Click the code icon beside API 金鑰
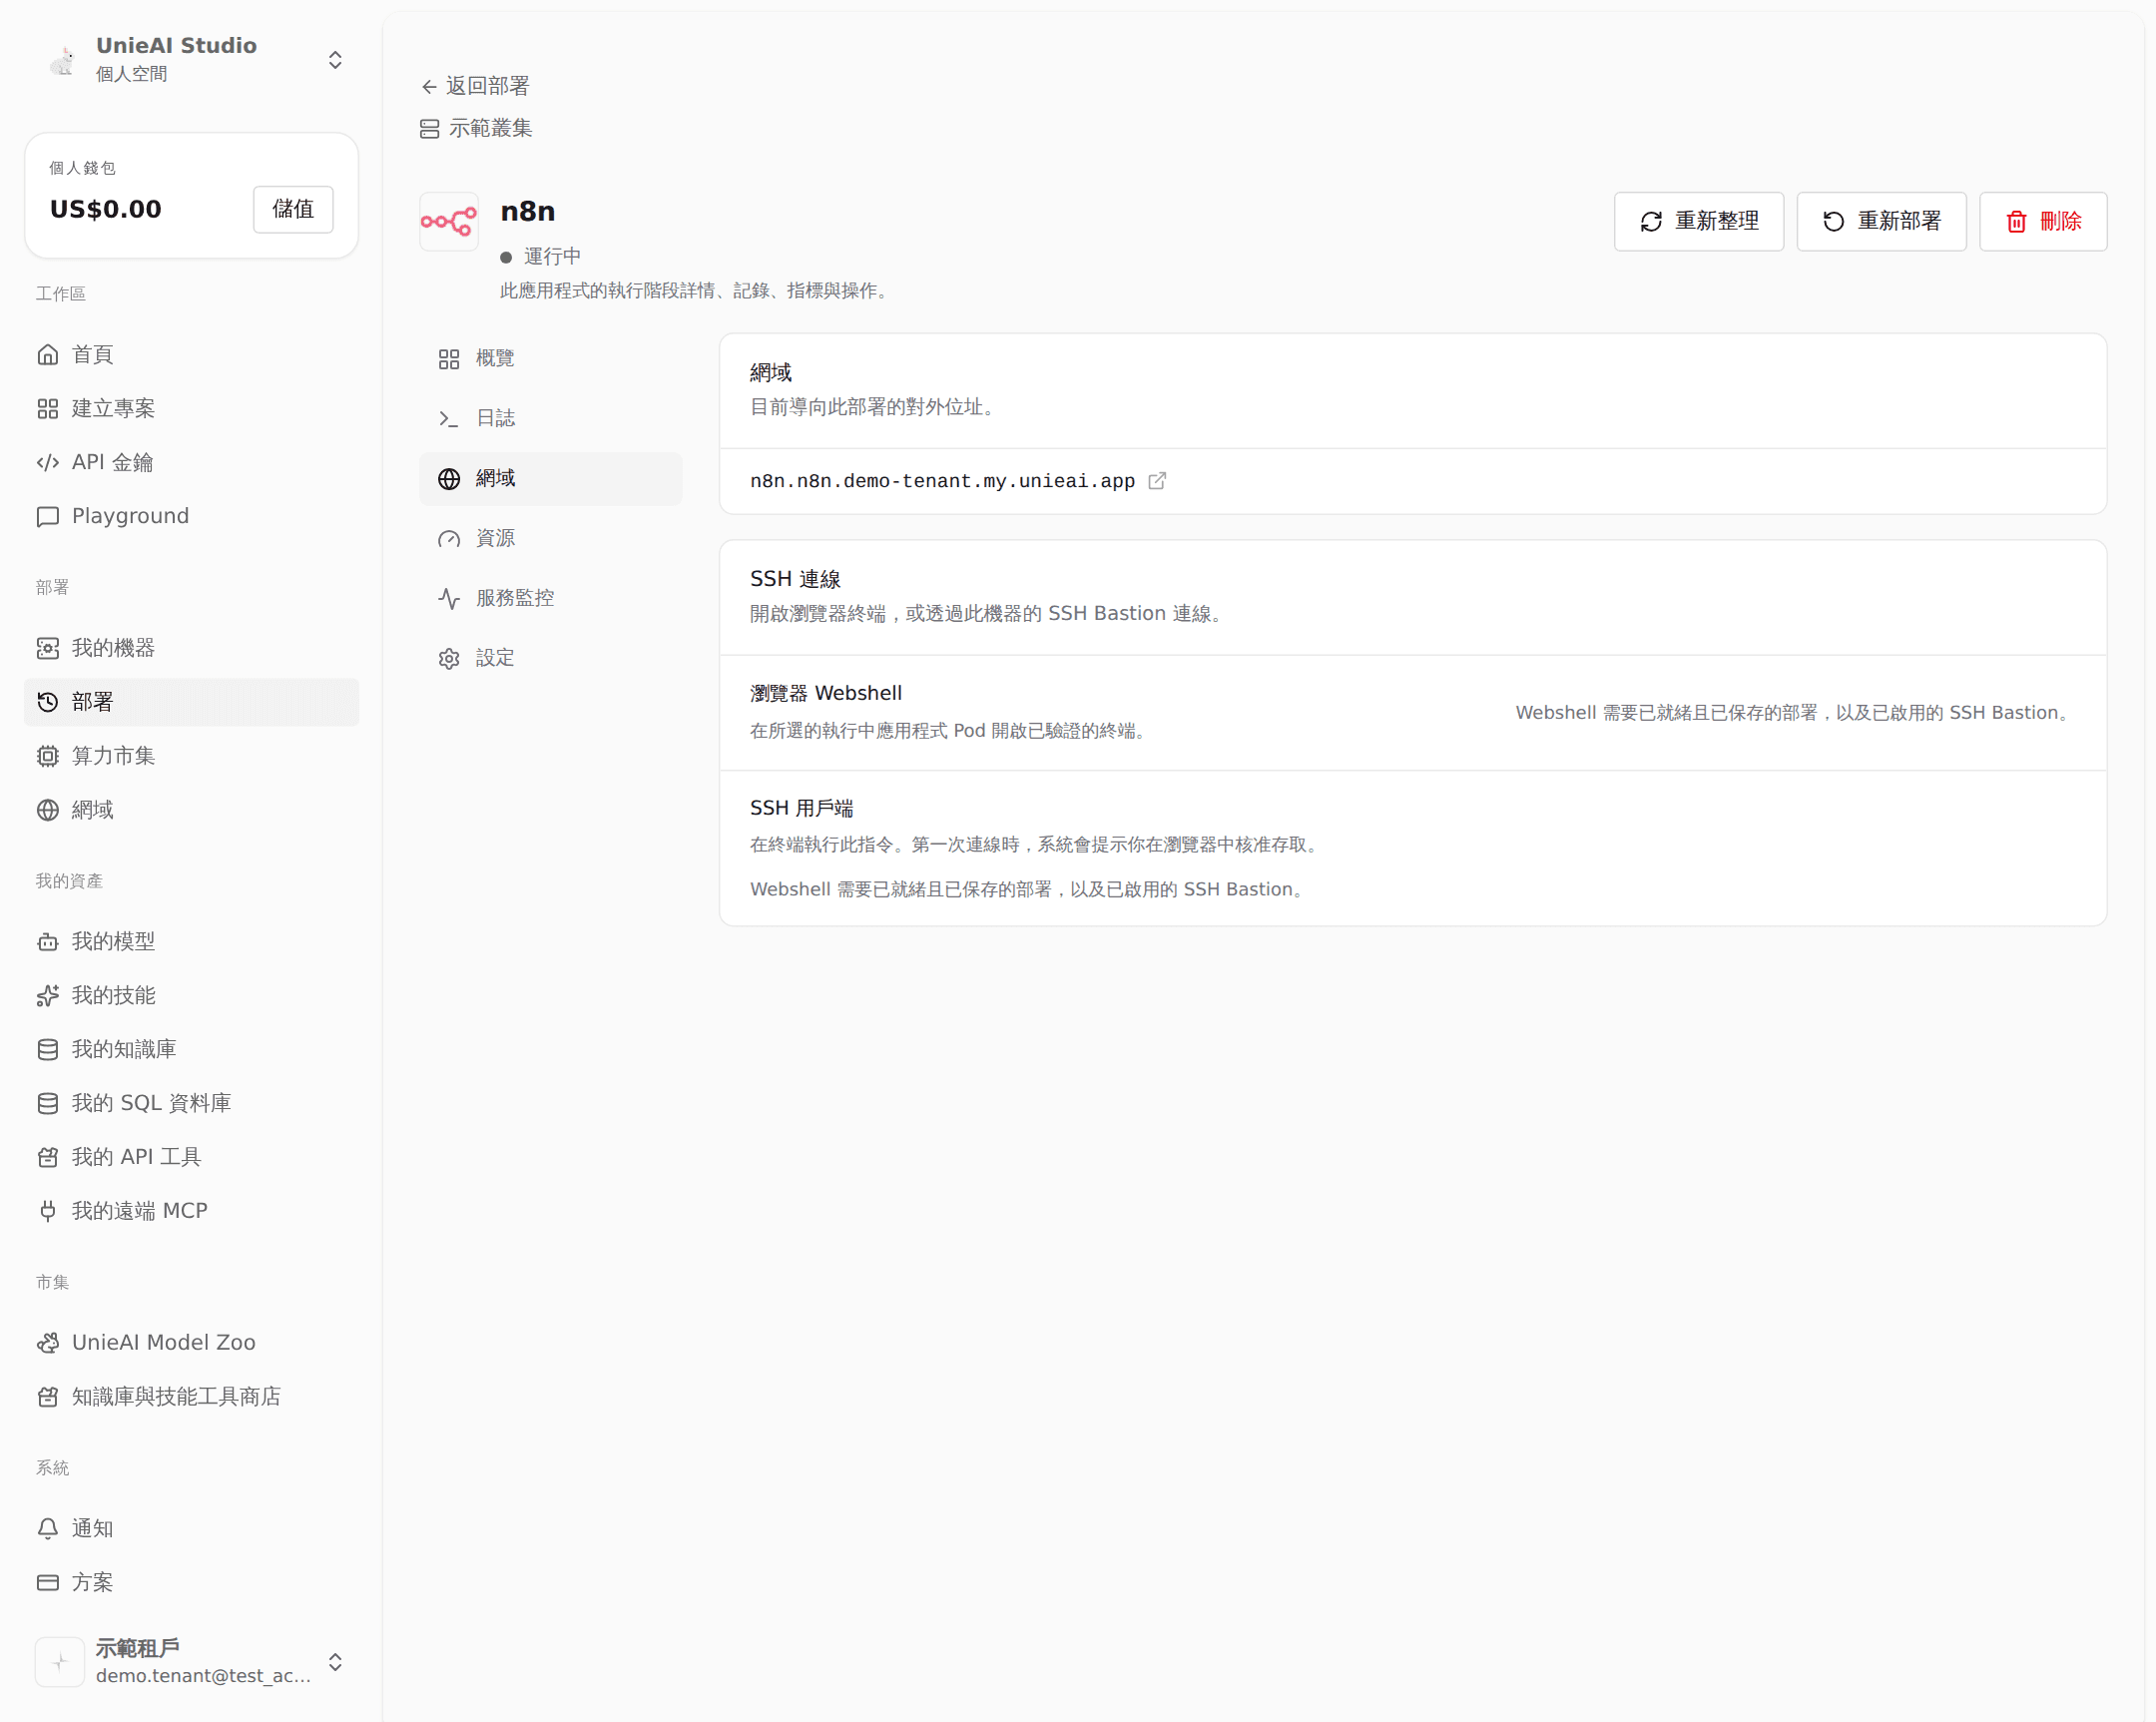Viewport: 2156px width, 1722px height. click(x=48, y=463)
